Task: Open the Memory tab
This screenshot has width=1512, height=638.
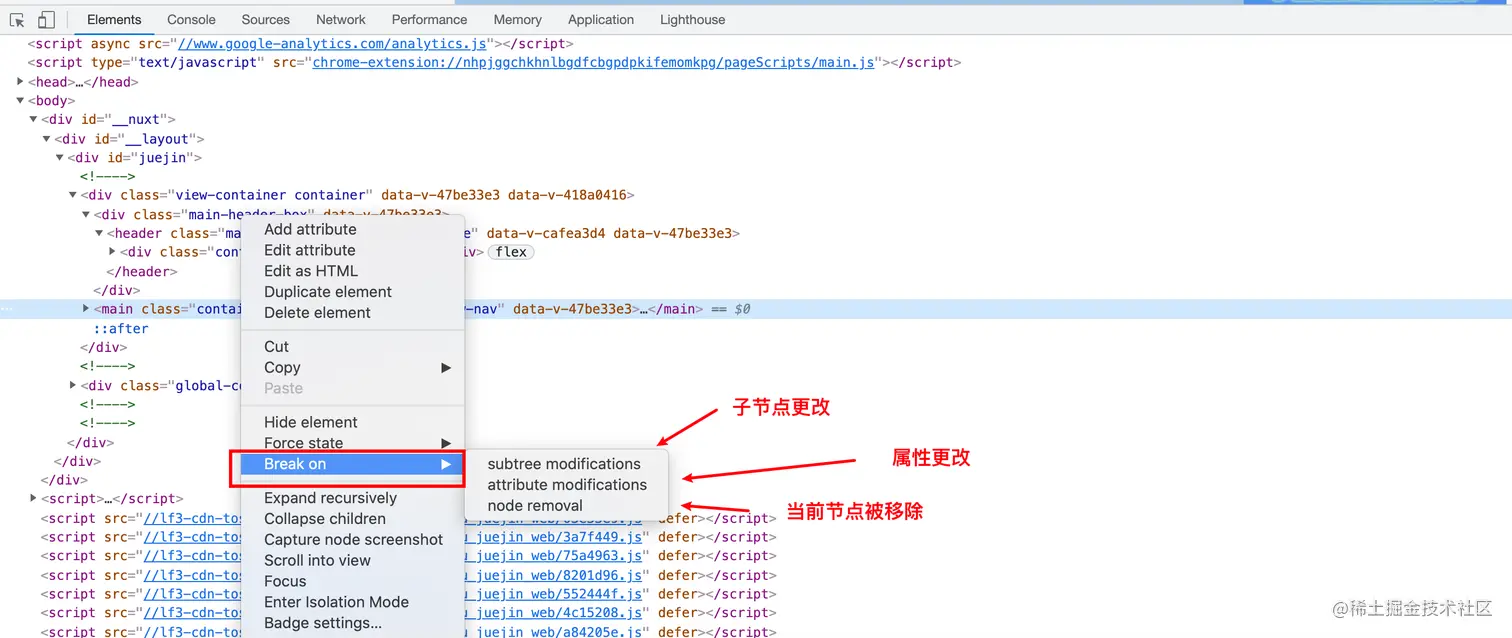Action: click(518, 19)
